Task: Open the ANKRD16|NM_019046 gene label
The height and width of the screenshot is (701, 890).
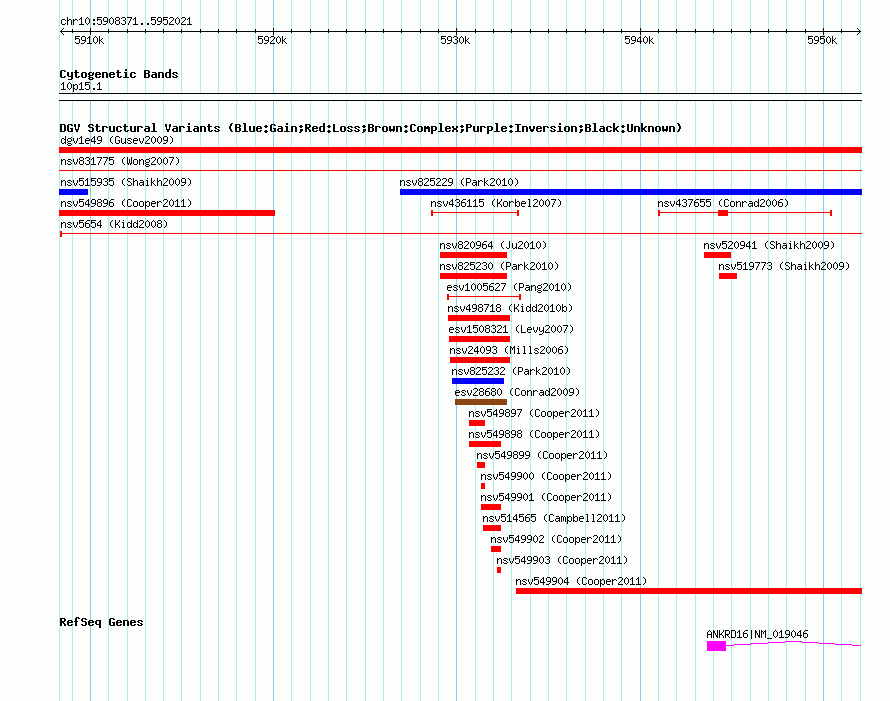Action: click(757, 635)
